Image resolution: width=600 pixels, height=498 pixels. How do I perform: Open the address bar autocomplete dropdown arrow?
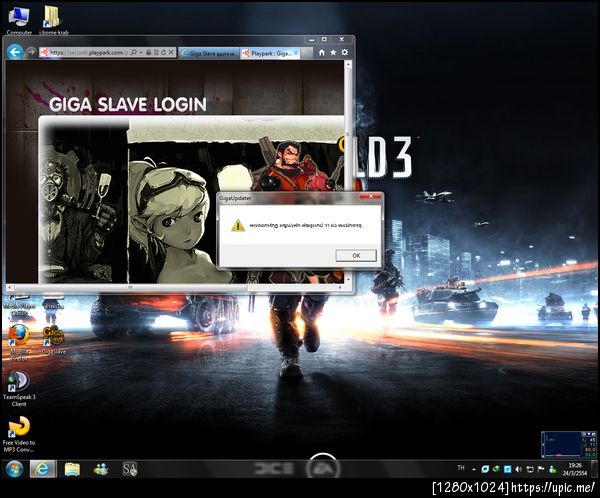141,52
